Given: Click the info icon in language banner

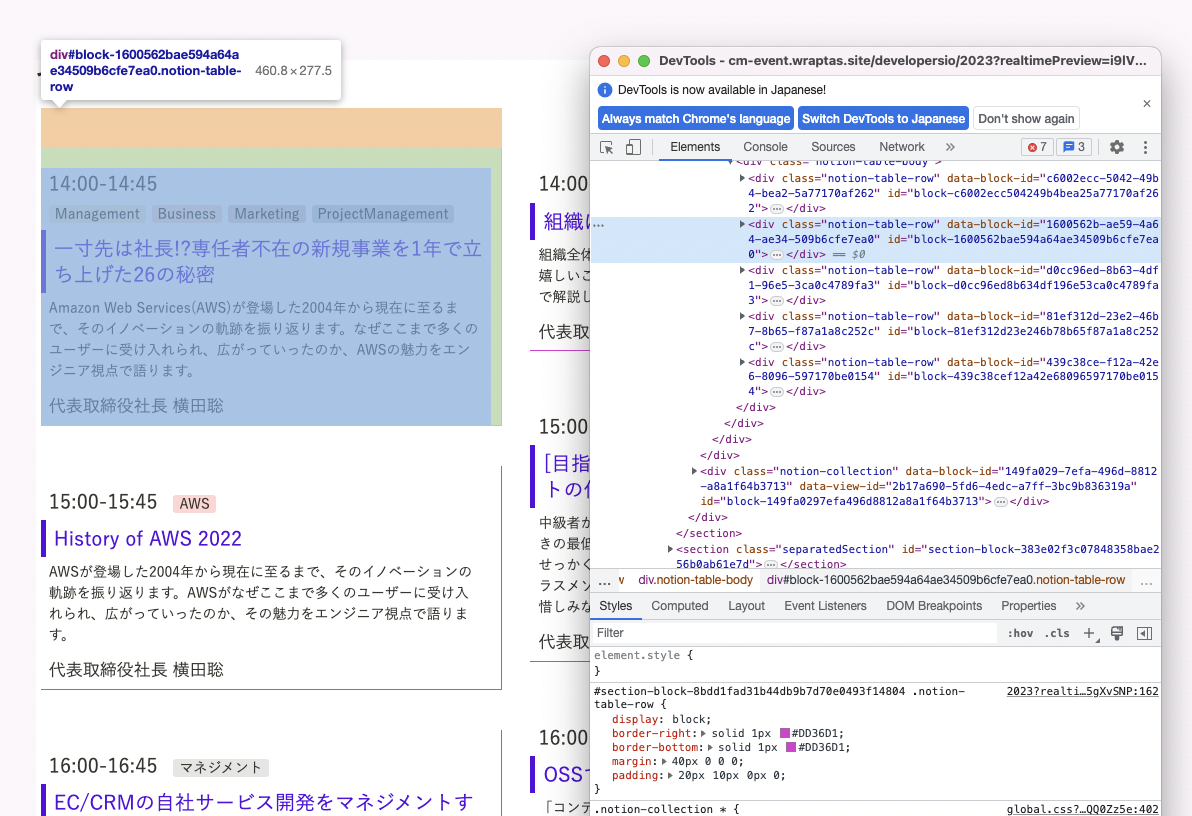Looking at the screenshot, I should pos(605,90).
